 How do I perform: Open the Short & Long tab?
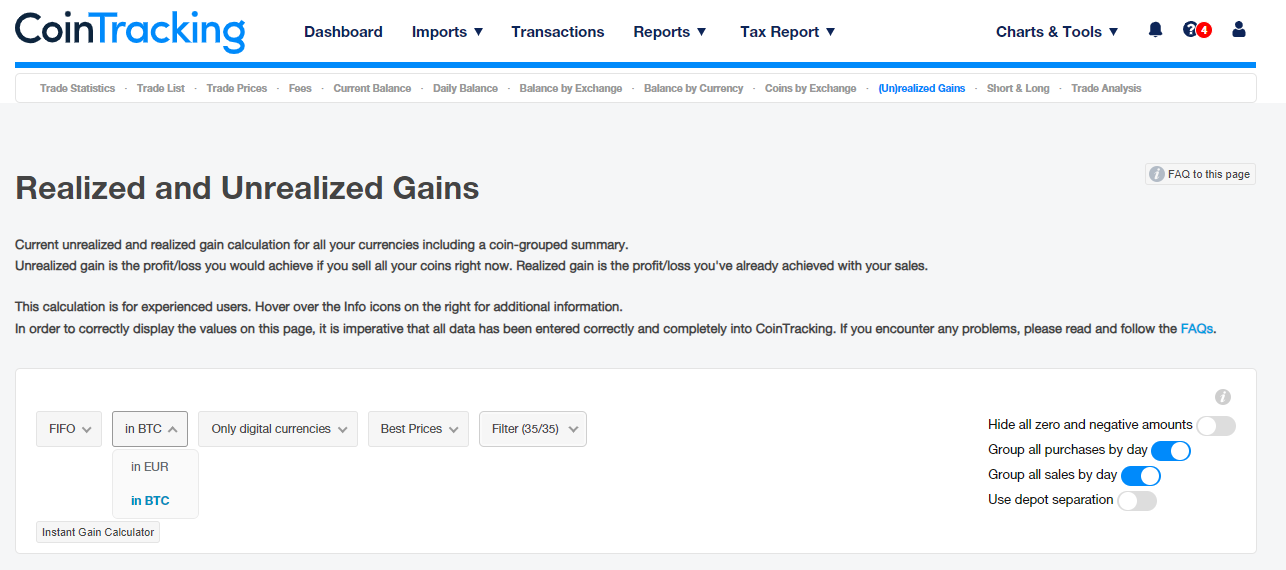click(1018, 88)
